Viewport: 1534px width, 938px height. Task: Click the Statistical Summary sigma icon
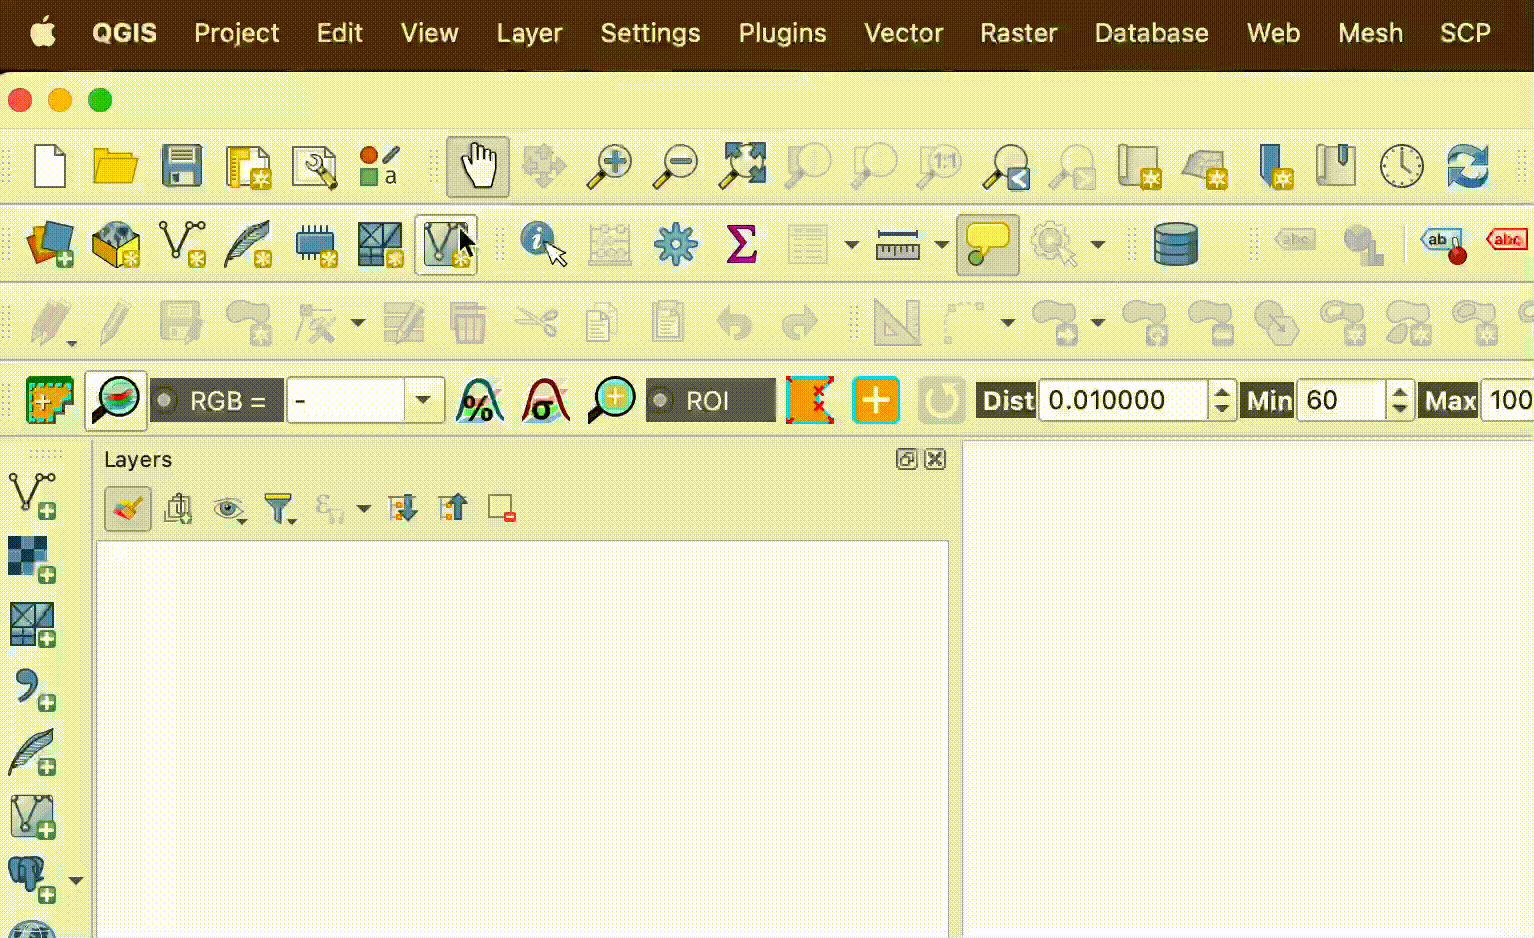coord(741,244)
